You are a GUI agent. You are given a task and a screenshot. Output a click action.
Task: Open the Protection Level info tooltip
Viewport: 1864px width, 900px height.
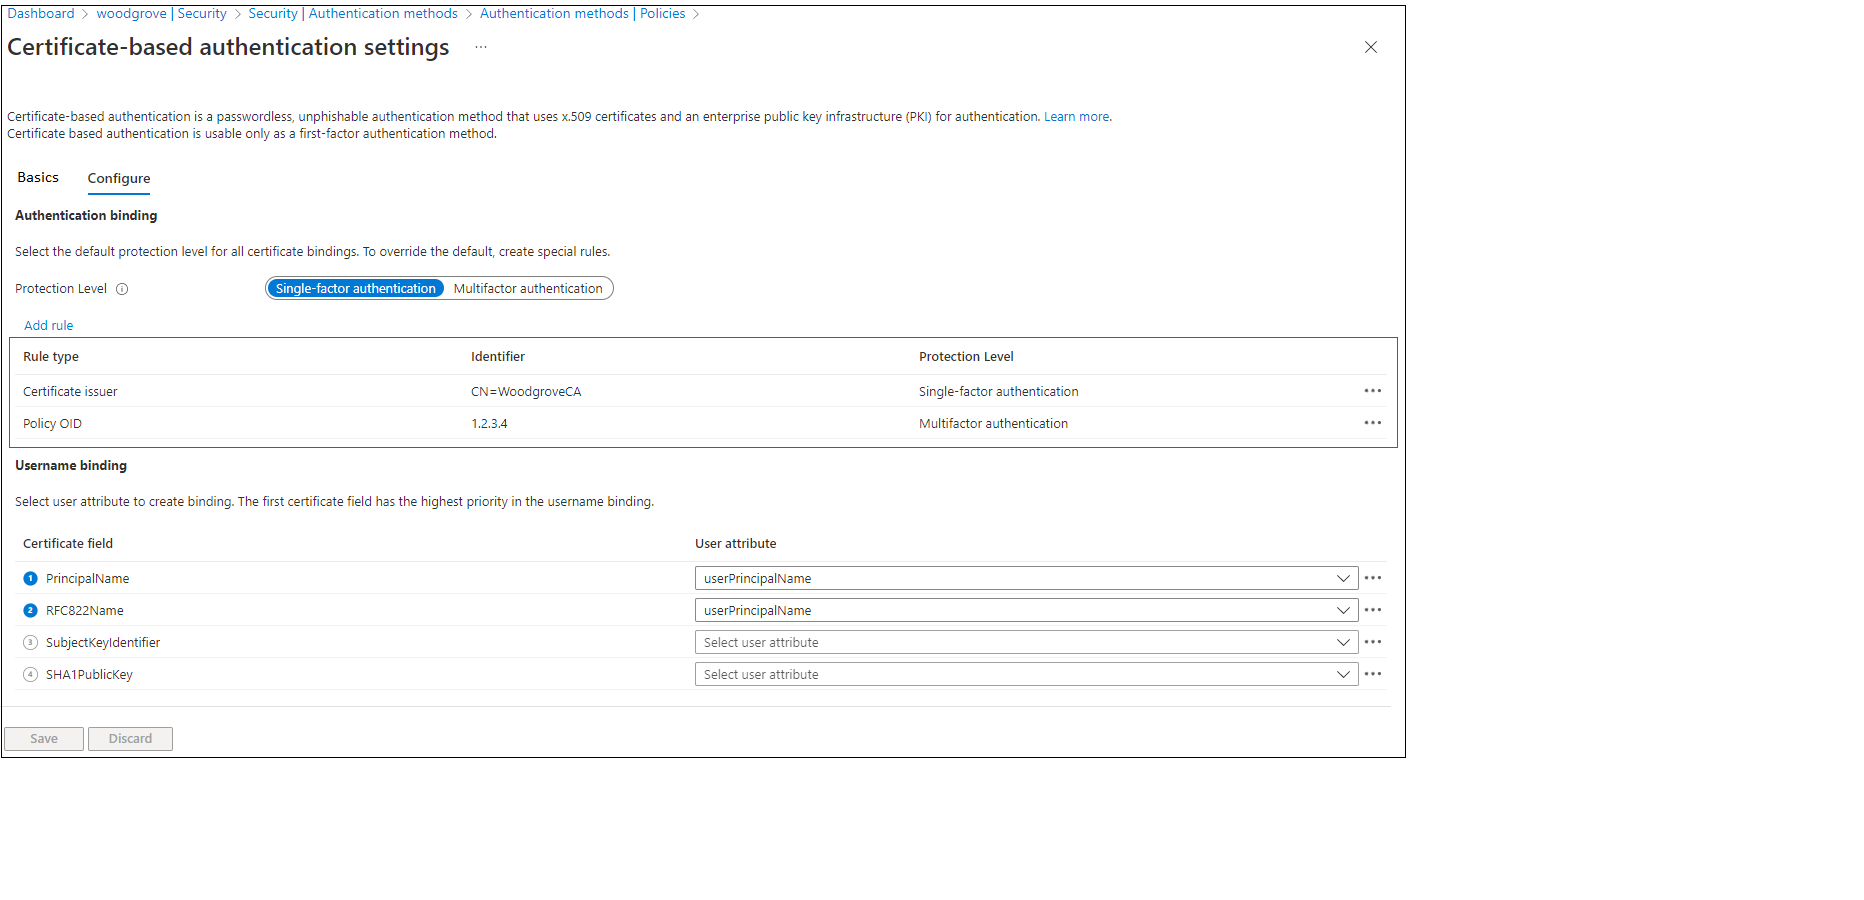pyautogui.click(x=122, y=289)
